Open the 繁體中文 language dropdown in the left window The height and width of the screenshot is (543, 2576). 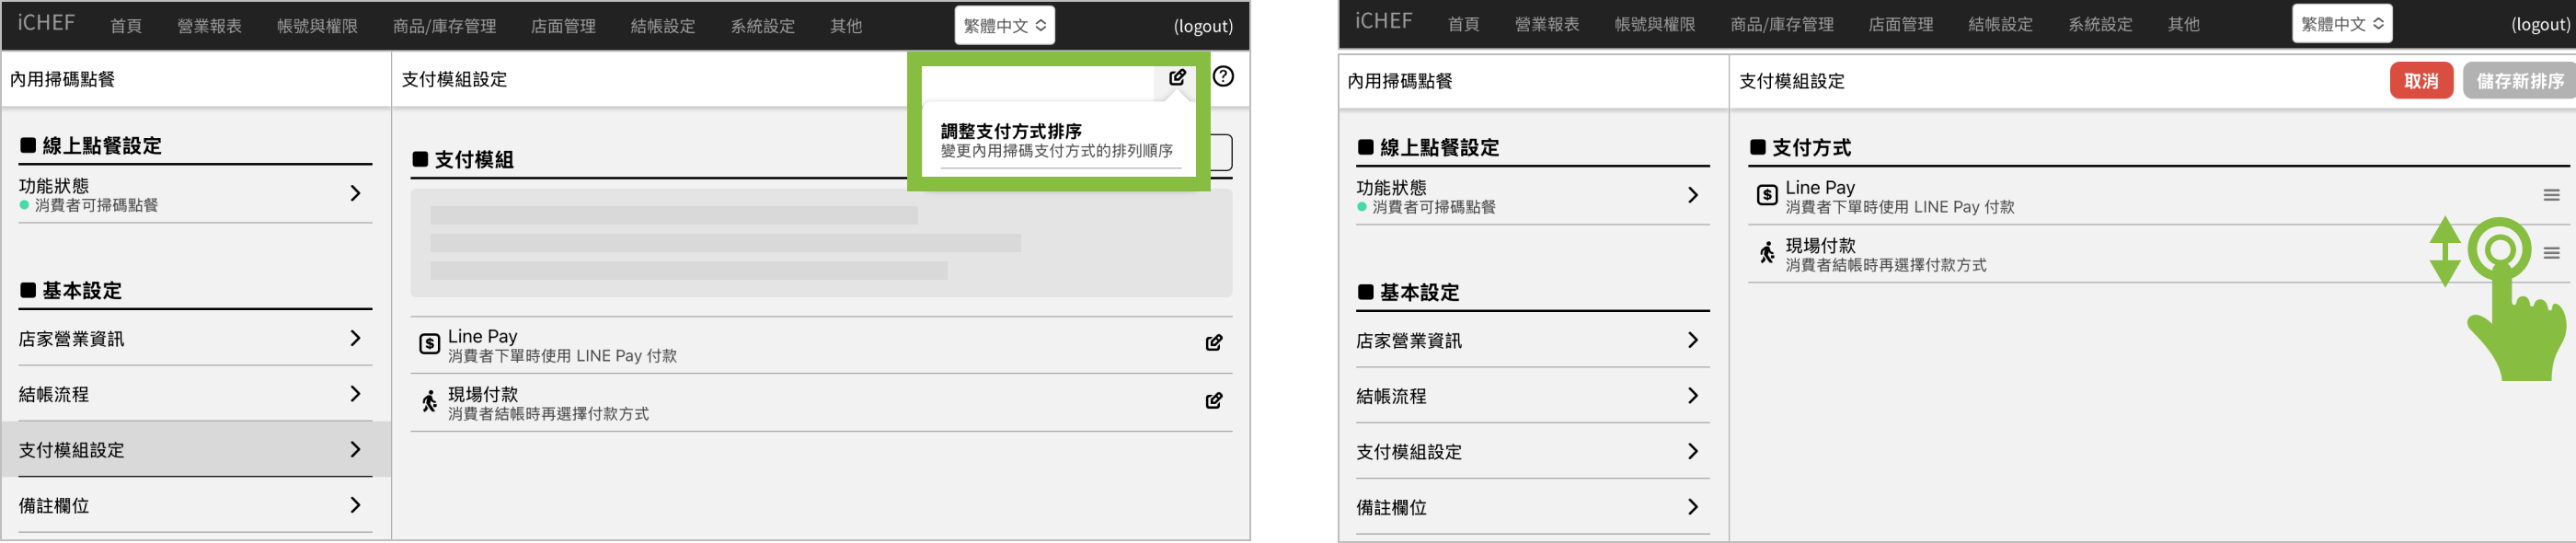click(1004, 26)
